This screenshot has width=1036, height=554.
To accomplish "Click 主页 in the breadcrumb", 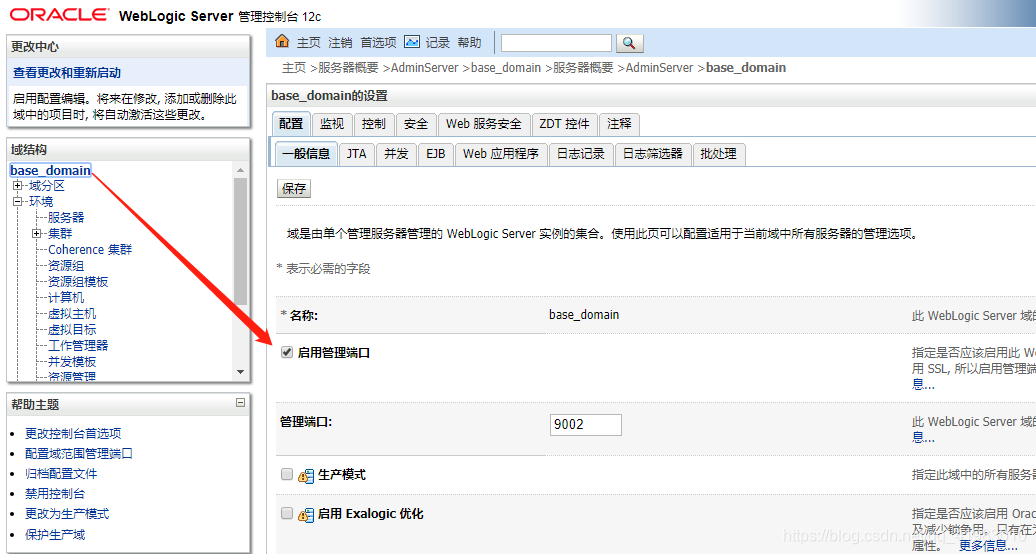I will (x=294, y=68).
